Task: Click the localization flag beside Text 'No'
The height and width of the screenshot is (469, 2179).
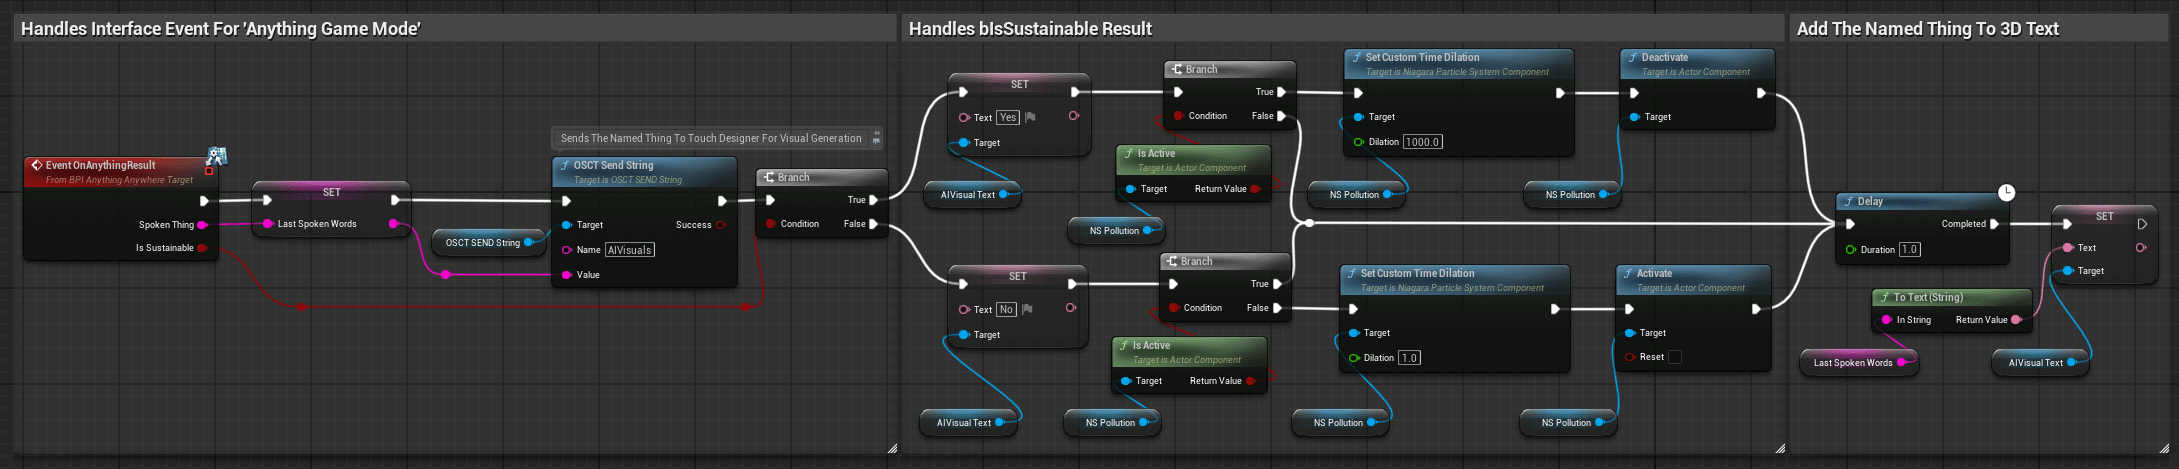Action: click(x=1027, y=309)
